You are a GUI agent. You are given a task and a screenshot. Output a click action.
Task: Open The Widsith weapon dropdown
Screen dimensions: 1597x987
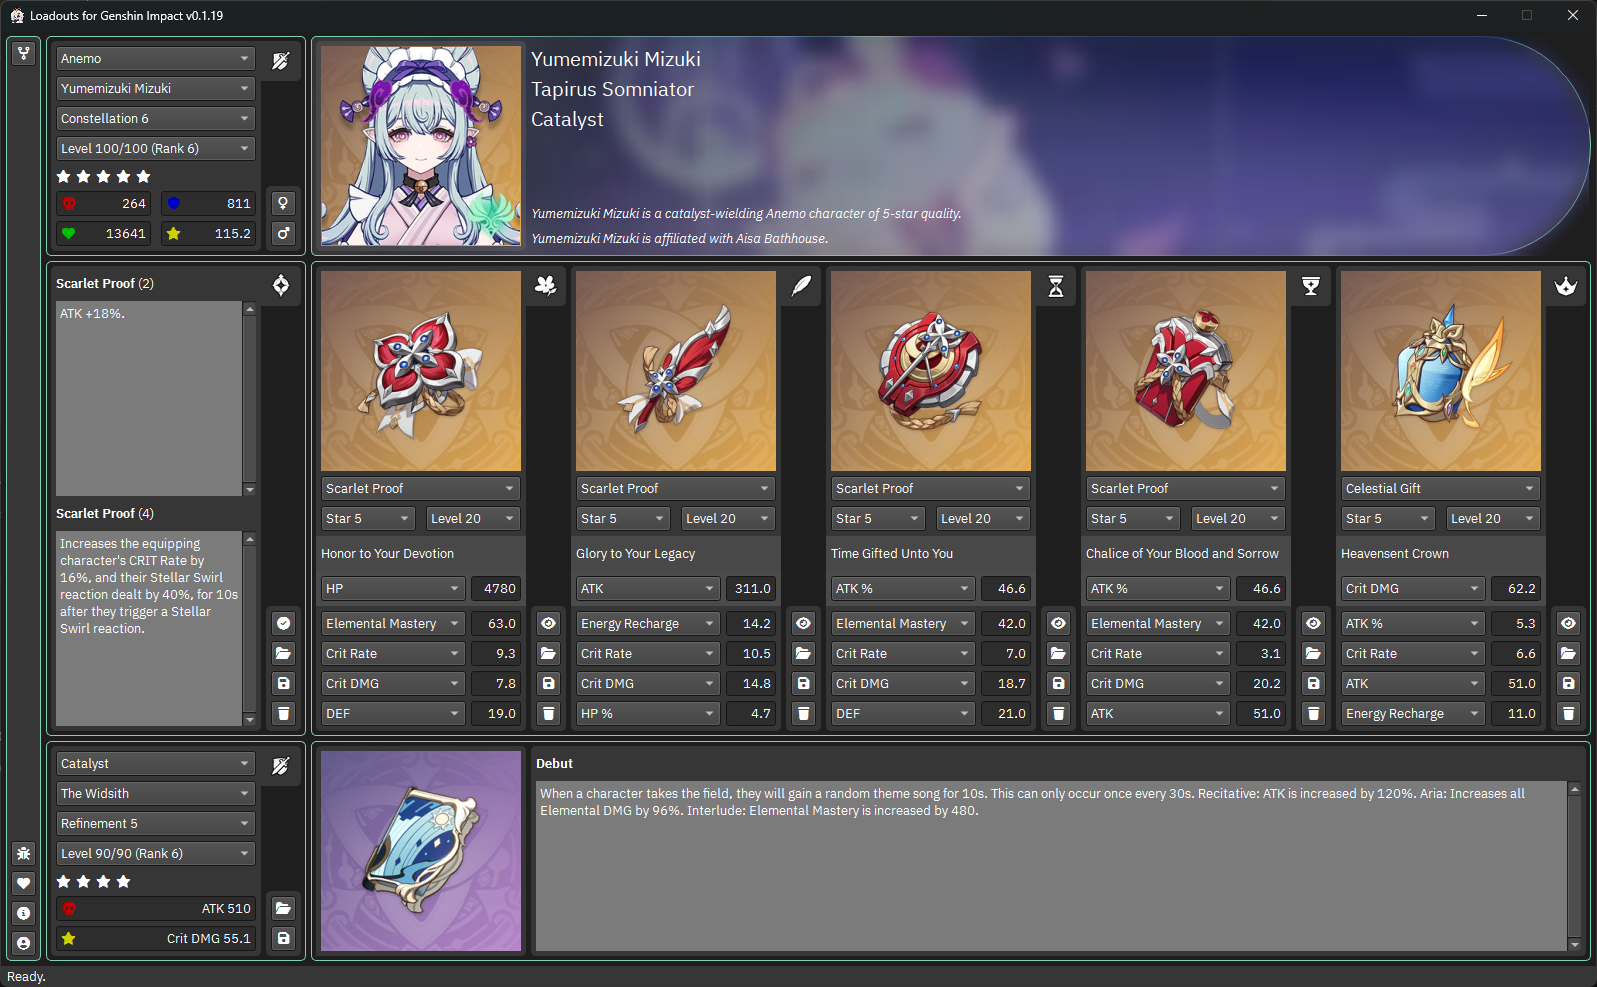tap(156, 793)
